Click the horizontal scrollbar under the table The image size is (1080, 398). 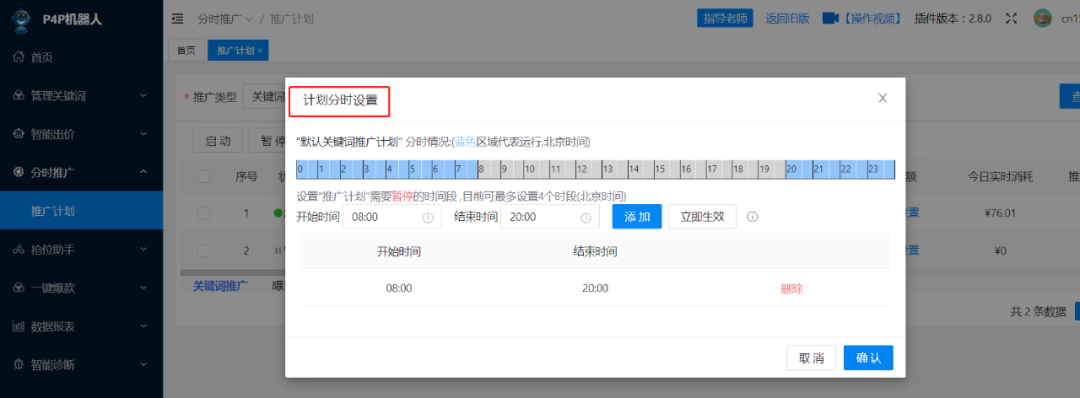coord(233,273)
